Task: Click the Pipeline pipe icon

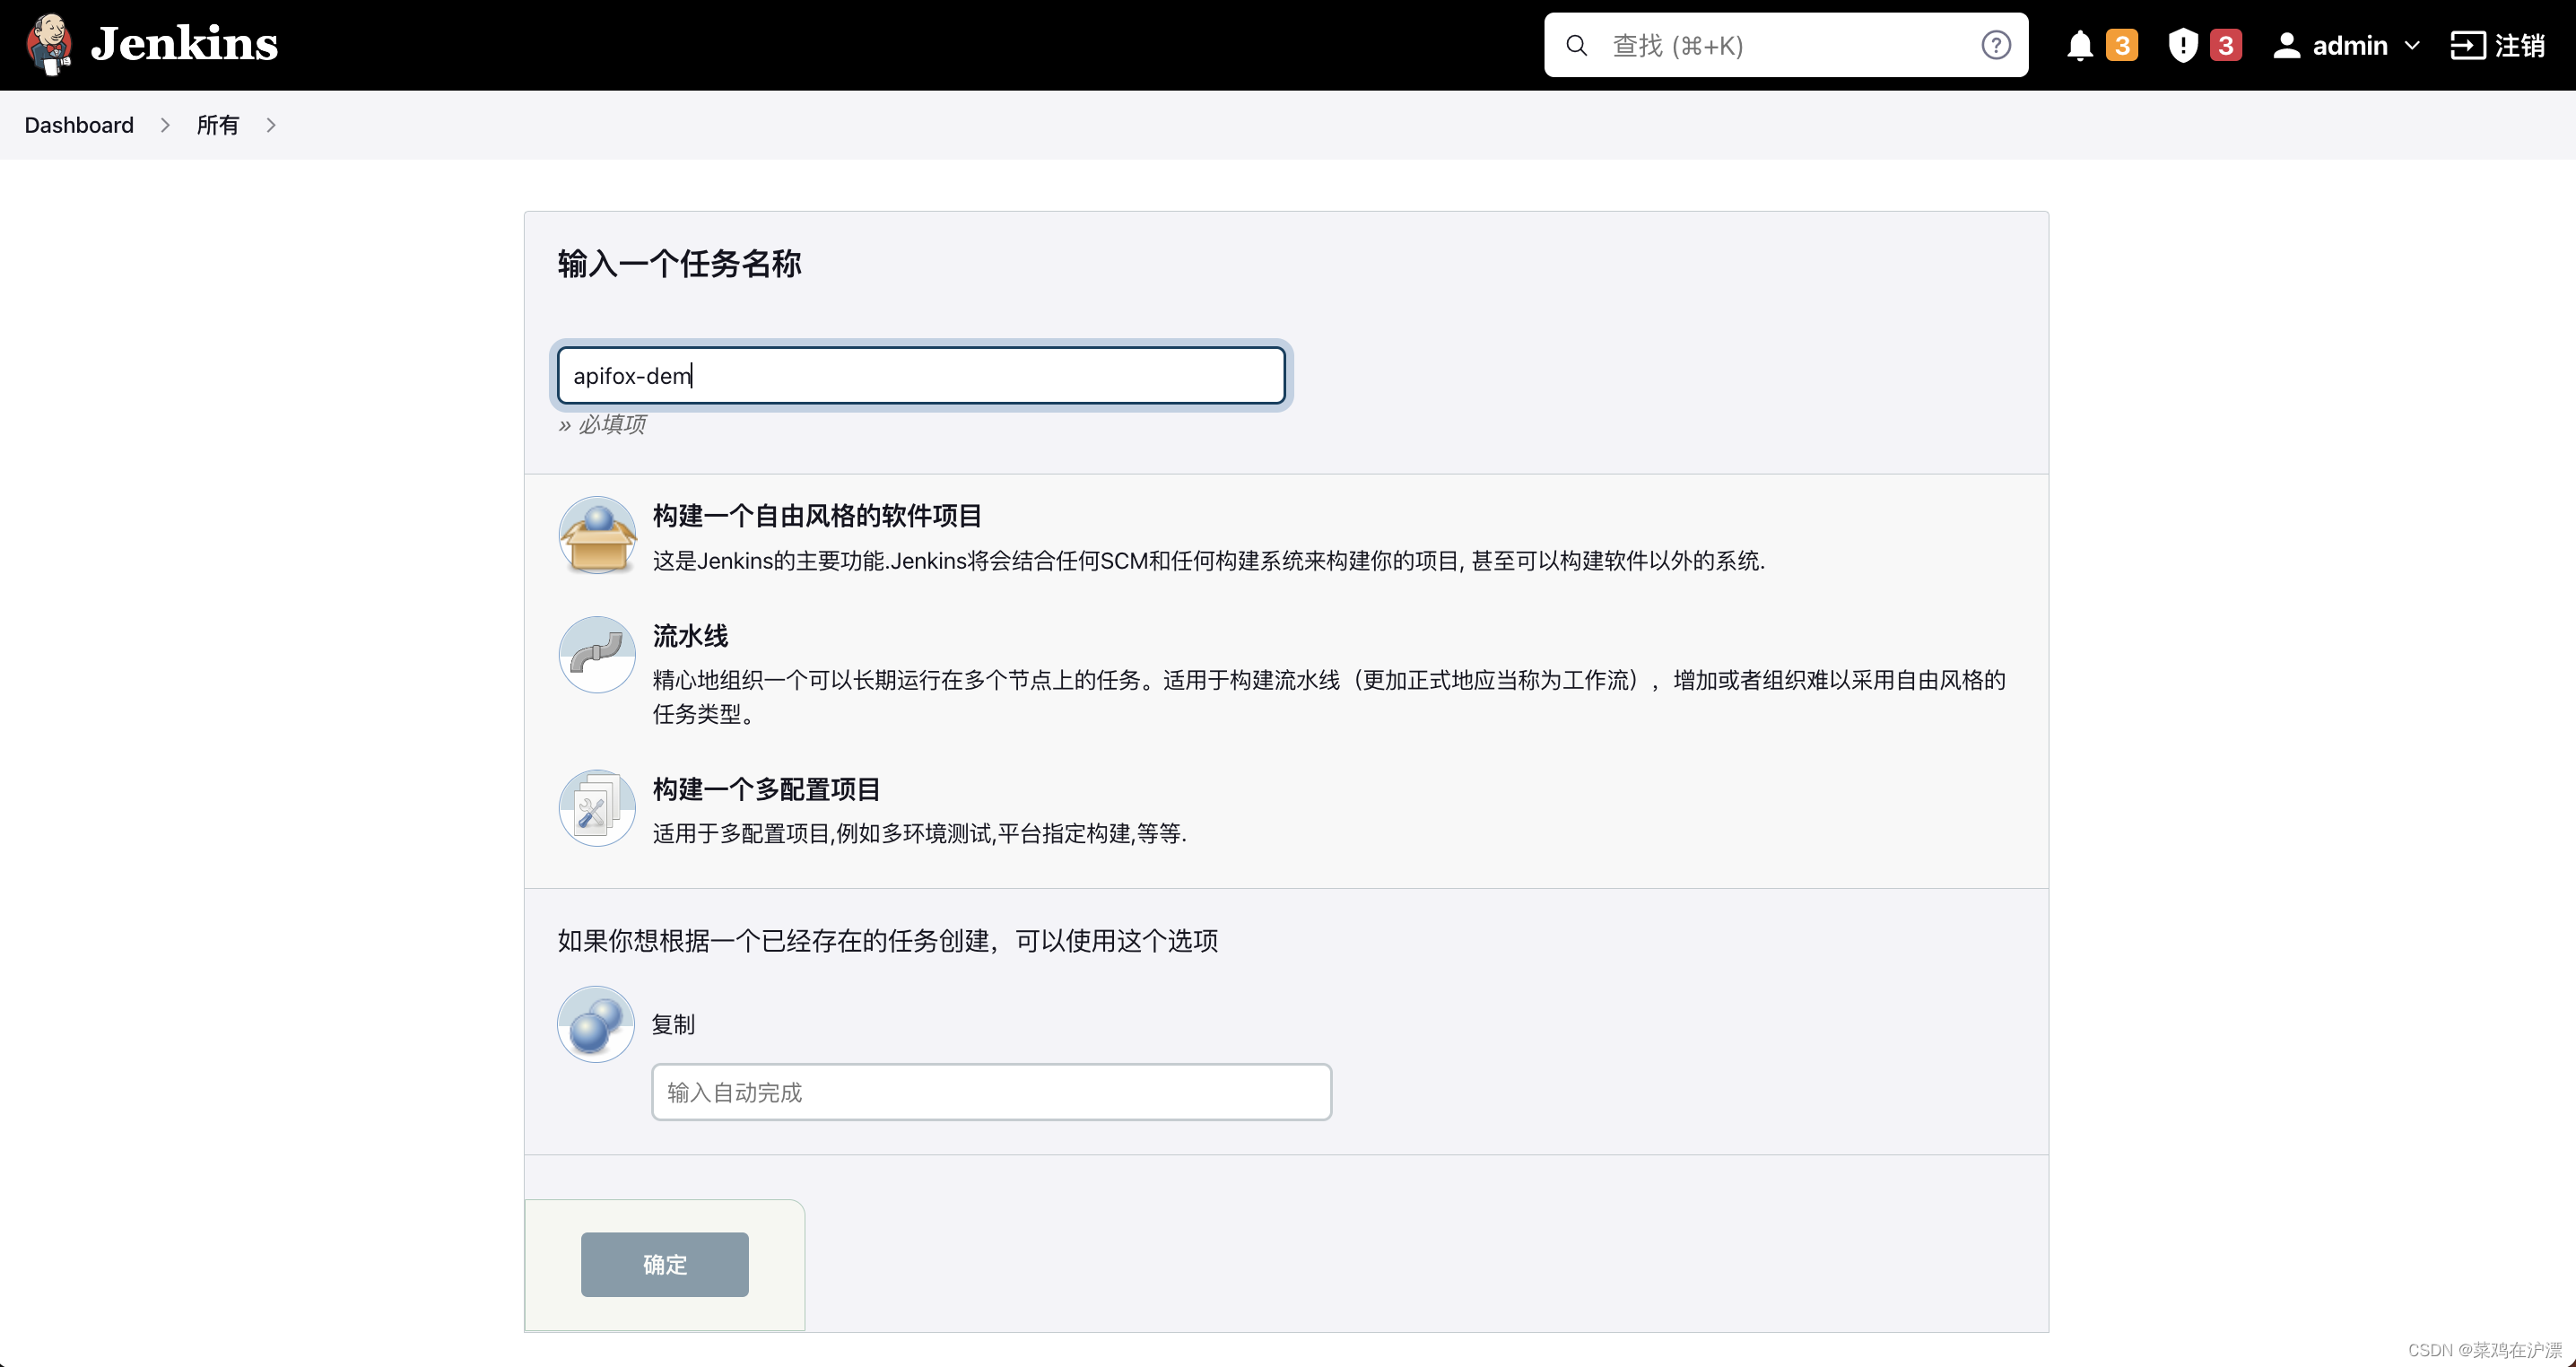Action: coord(597,655)
